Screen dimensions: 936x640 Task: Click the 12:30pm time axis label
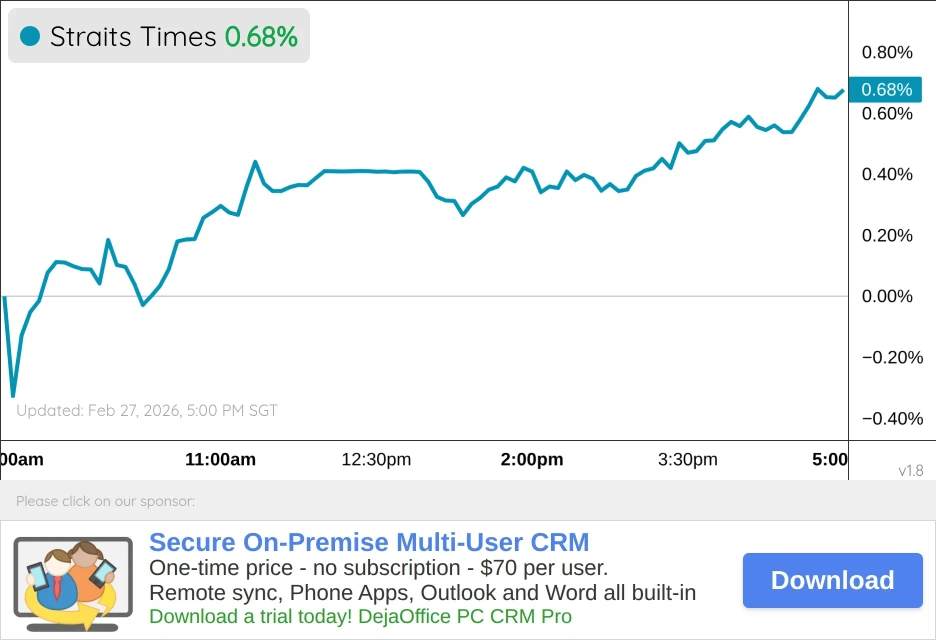coord(376,460)
